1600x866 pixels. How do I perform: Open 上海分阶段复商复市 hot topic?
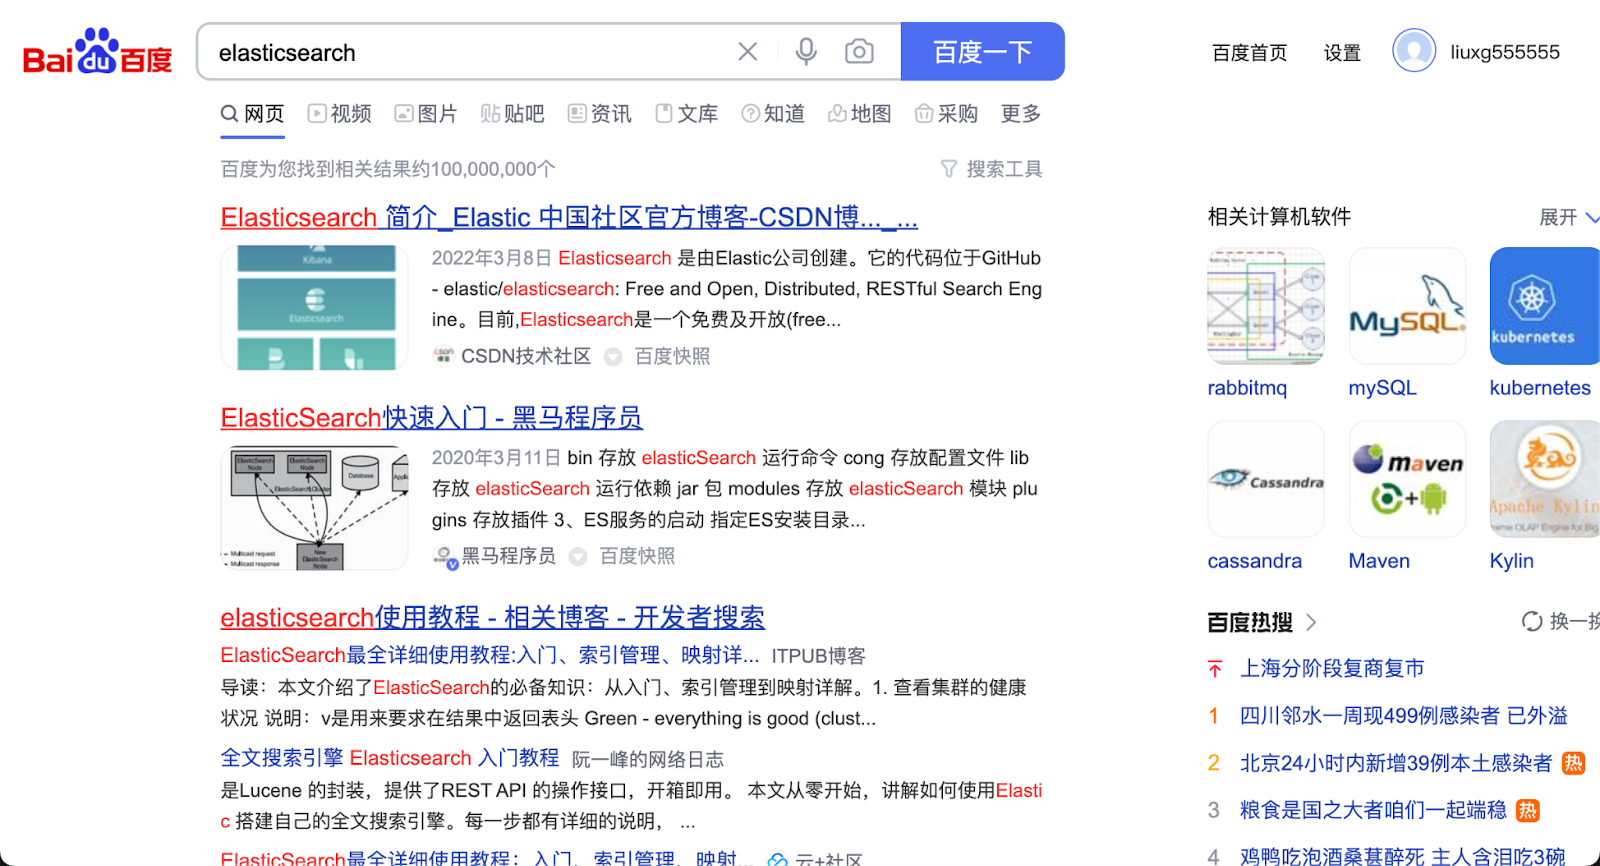[x=1331, y=668]
